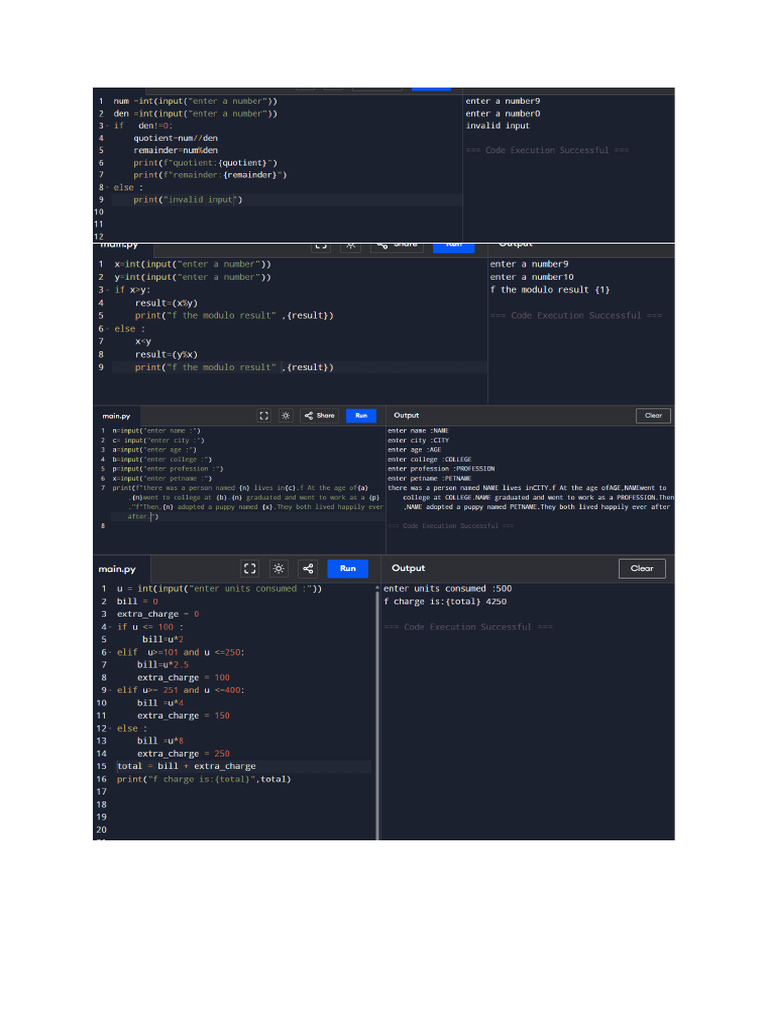Click the code line 'result=(y%x)'
Image resolution: width=768 pixels, height=1024 pixels.
coord(167,355)
